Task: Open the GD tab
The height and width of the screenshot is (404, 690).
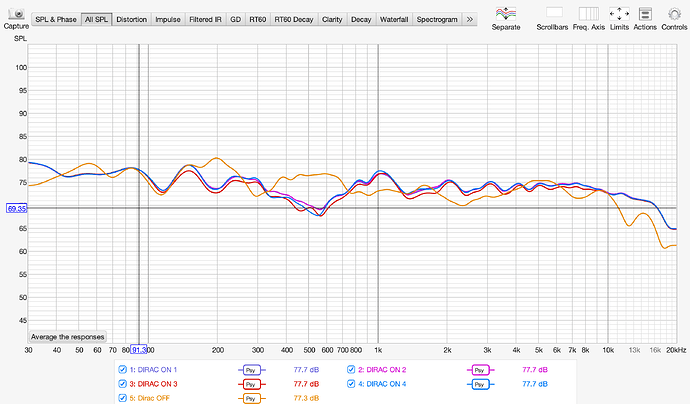Action: pos(235,19)
